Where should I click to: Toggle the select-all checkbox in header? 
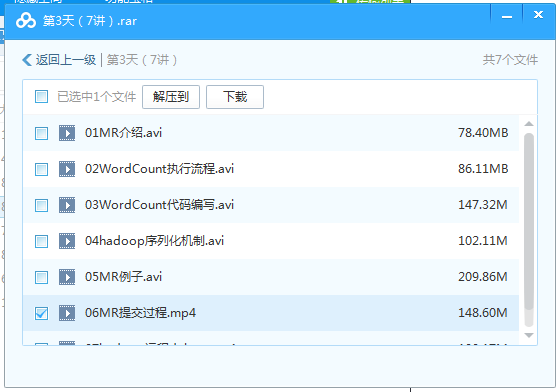41,96
